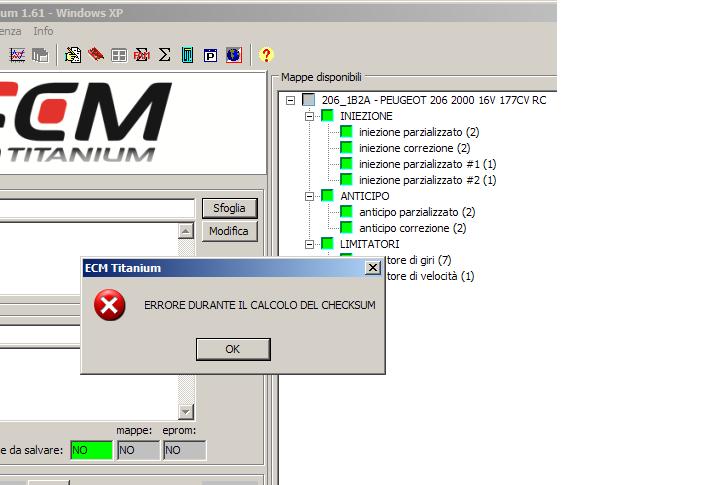Image resolution: width=720 pixels, height=485 pixels.
Task: Click the list scrollbar down arrow
Action: click(186, 412)
